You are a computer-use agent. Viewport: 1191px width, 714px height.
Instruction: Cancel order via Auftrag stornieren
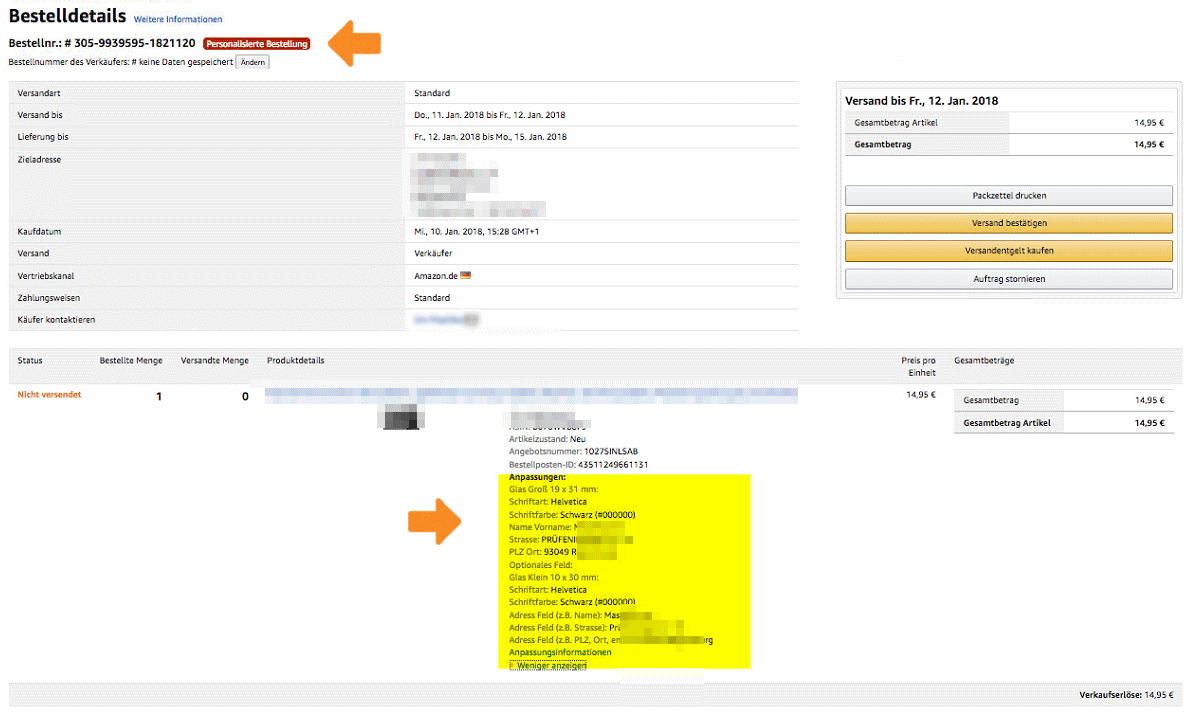tap(1008, 279)
